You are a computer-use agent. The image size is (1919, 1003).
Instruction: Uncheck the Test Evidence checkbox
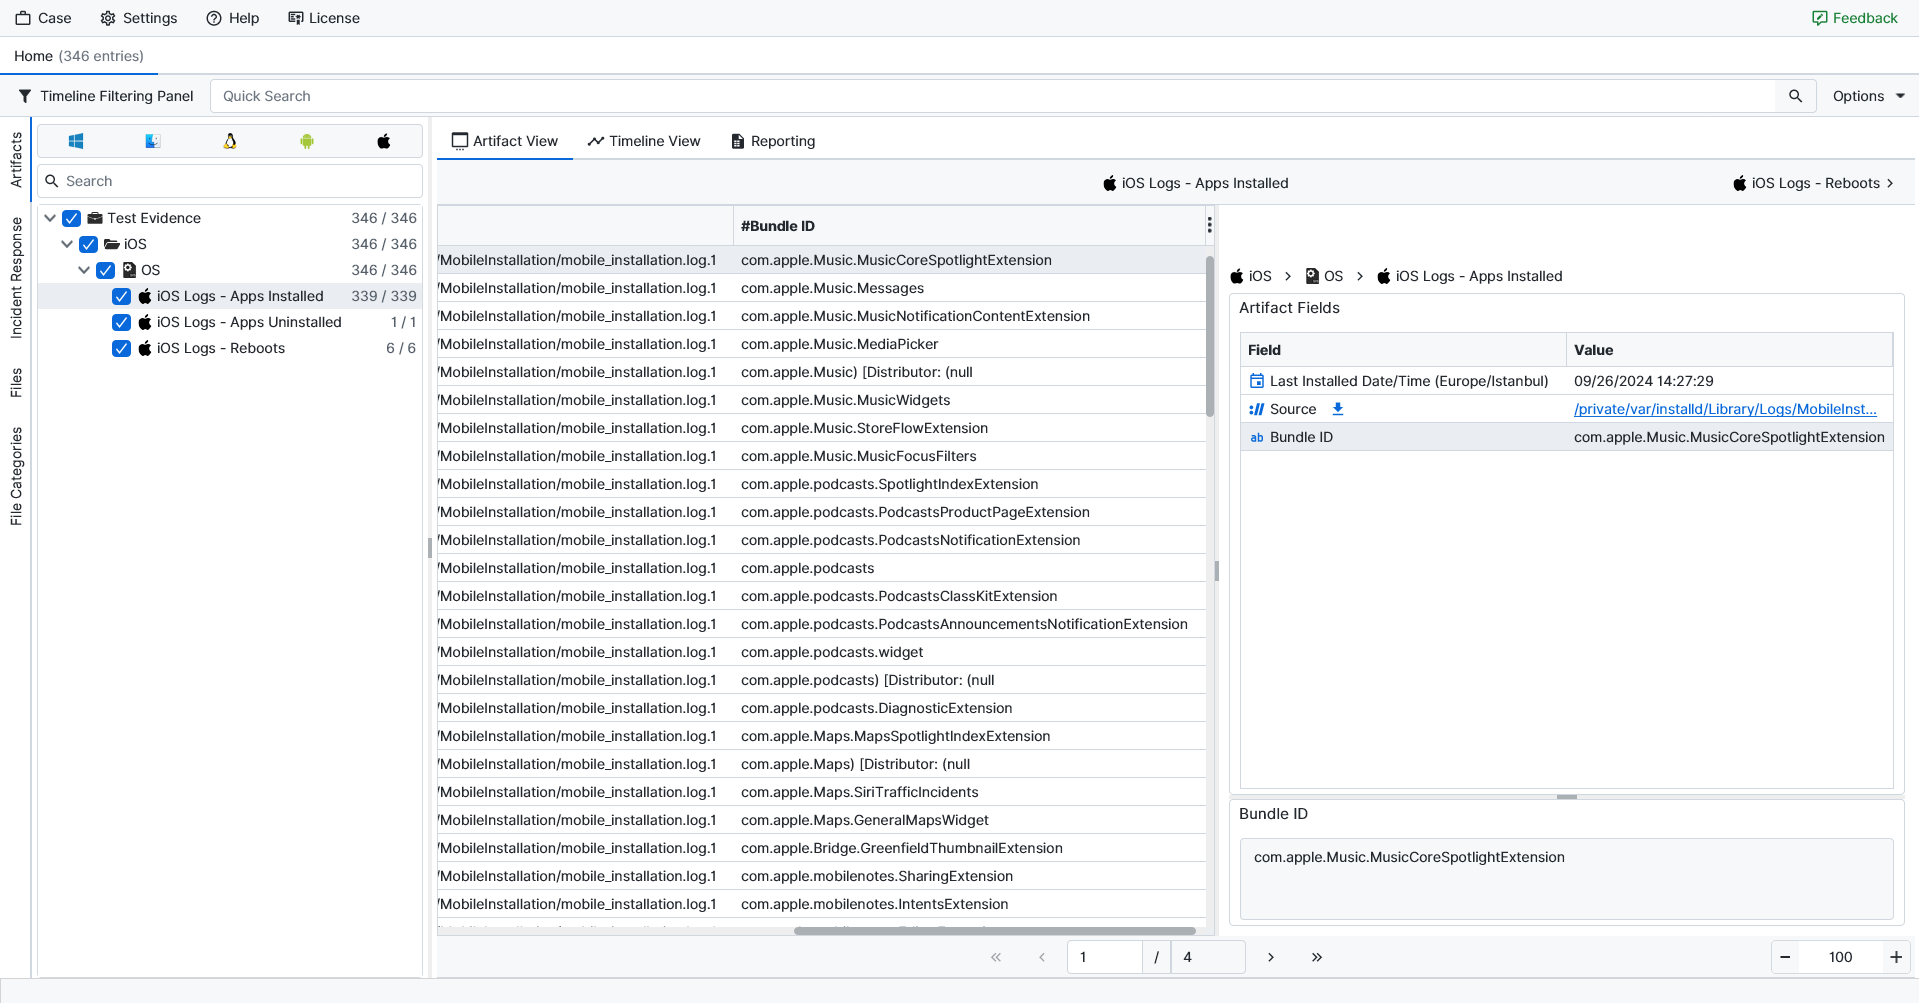click(72, 218)
